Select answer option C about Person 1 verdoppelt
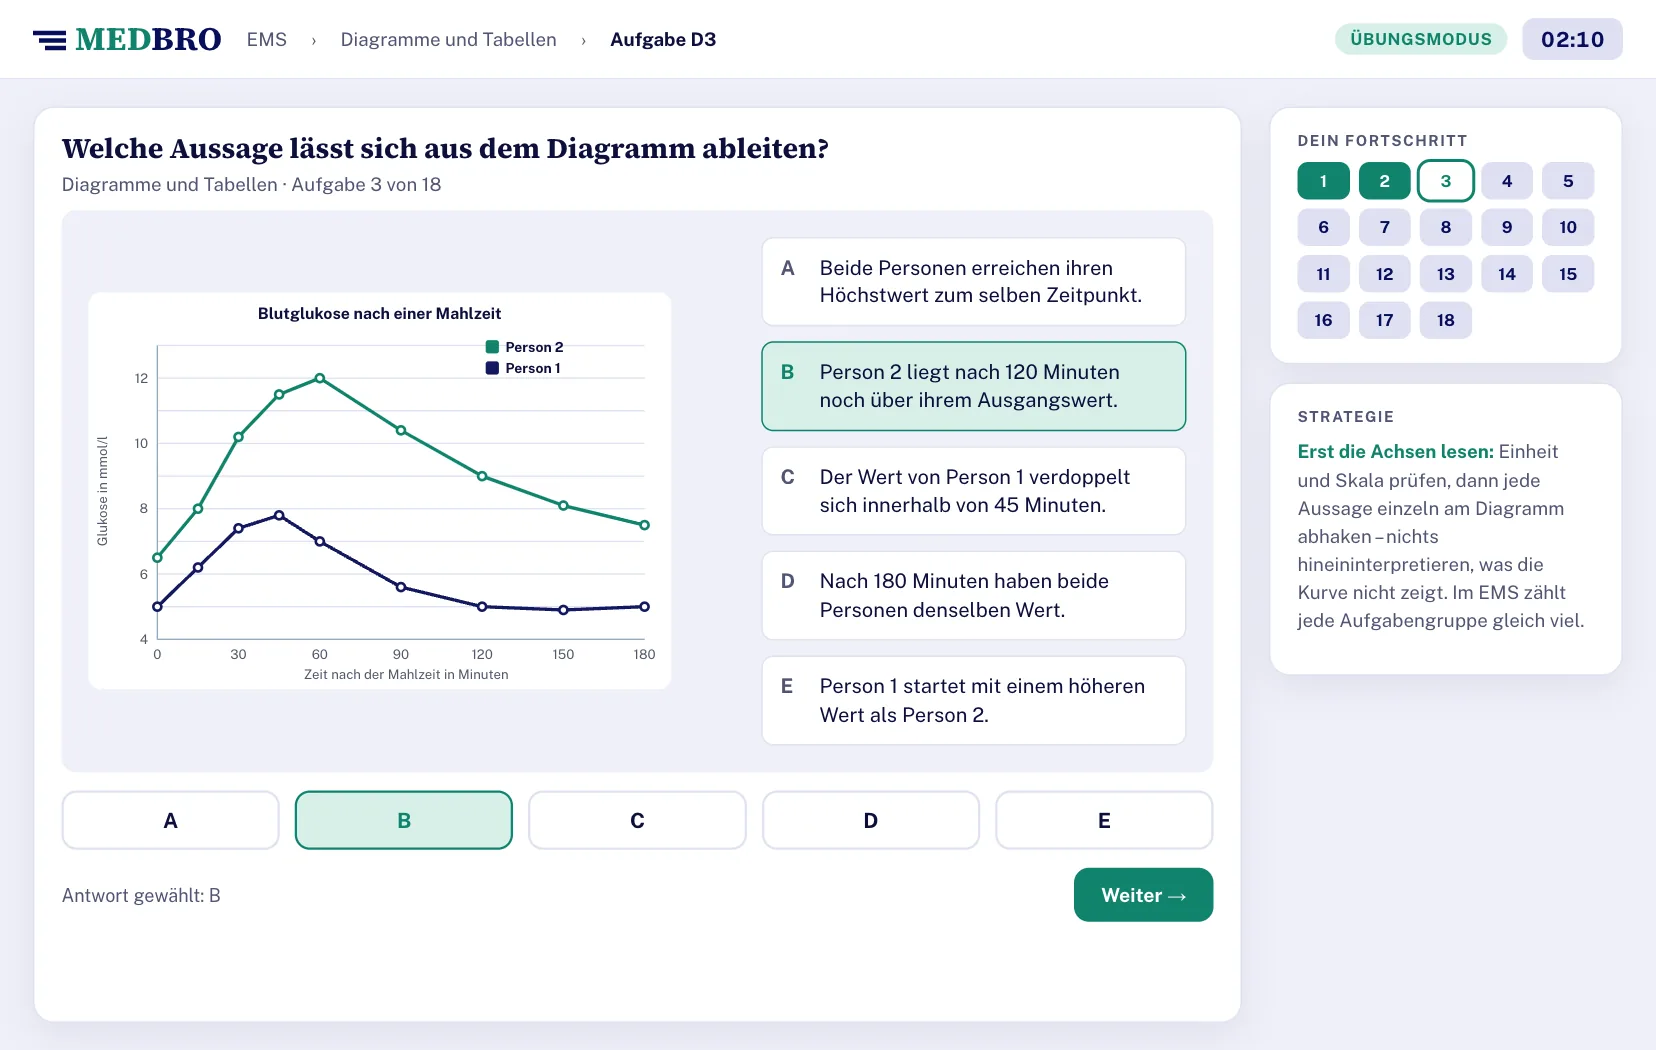Image resolution: width=1656 pixels, height=1050 pixels. (973, 491)
